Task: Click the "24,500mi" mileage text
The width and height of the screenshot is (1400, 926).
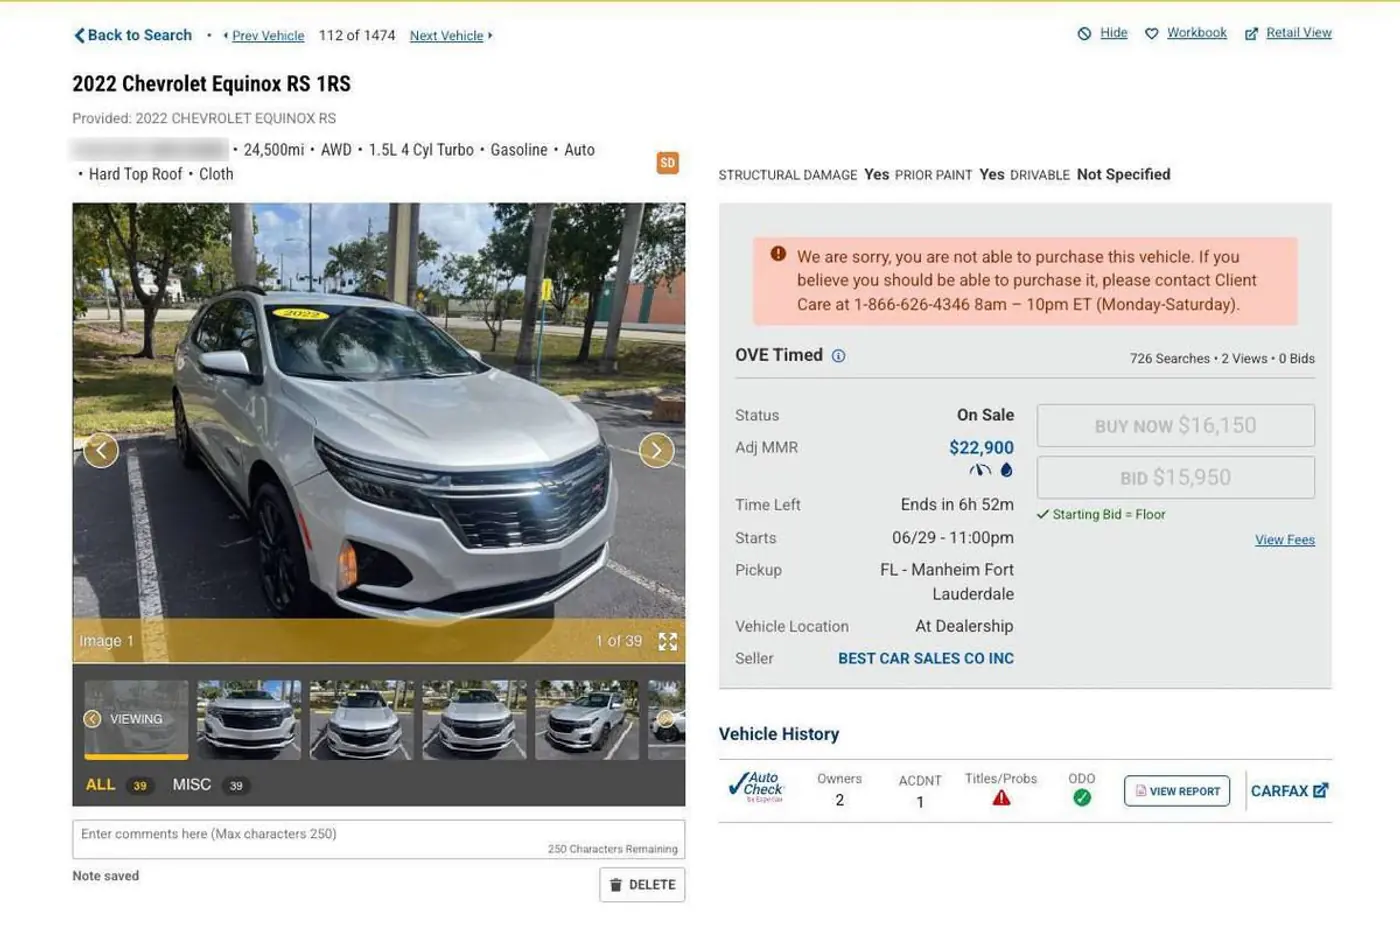Action: click(274, 150)
